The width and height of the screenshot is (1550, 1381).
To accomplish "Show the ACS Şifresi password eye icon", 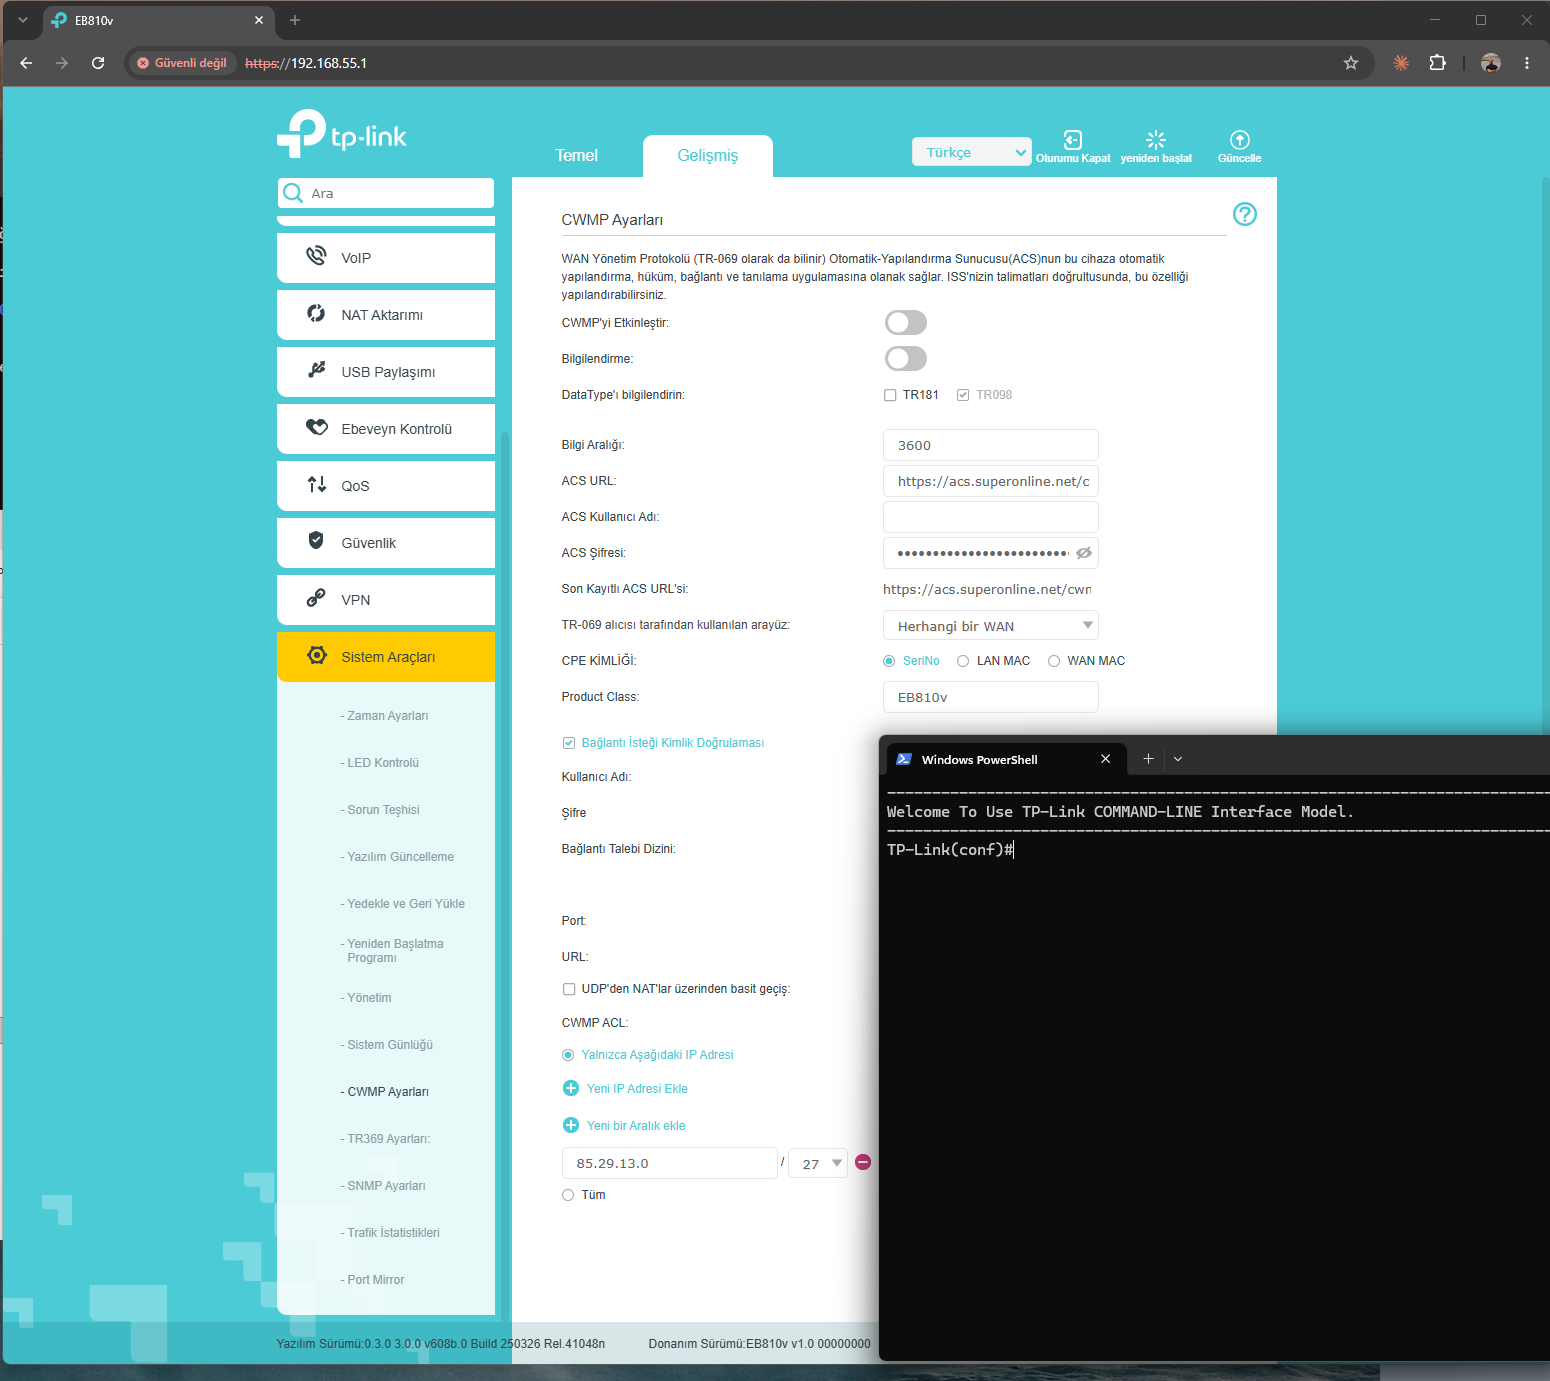I will (x=1084, y=553).
